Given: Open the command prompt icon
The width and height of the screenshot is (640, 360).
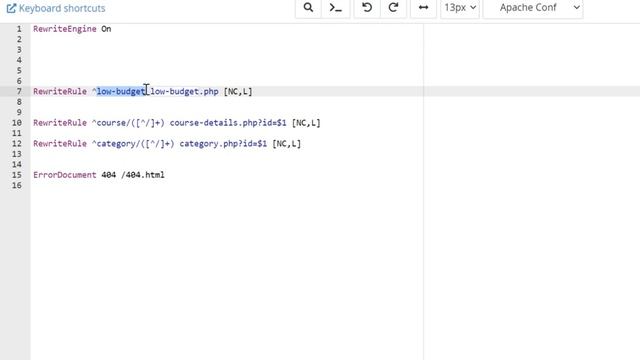Looking at the screenshot, I should pos(336,8).
